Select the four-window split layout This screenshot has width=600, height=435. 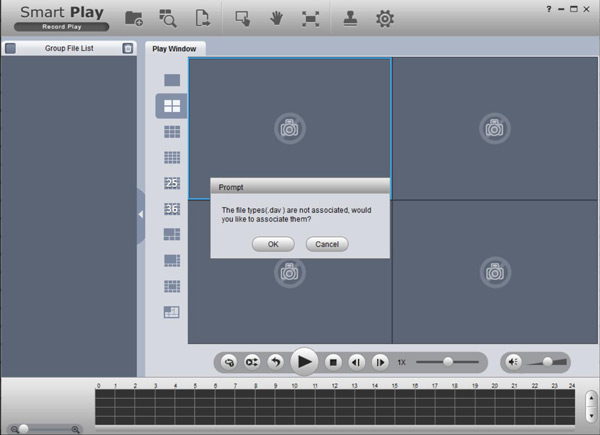[172, 106]
